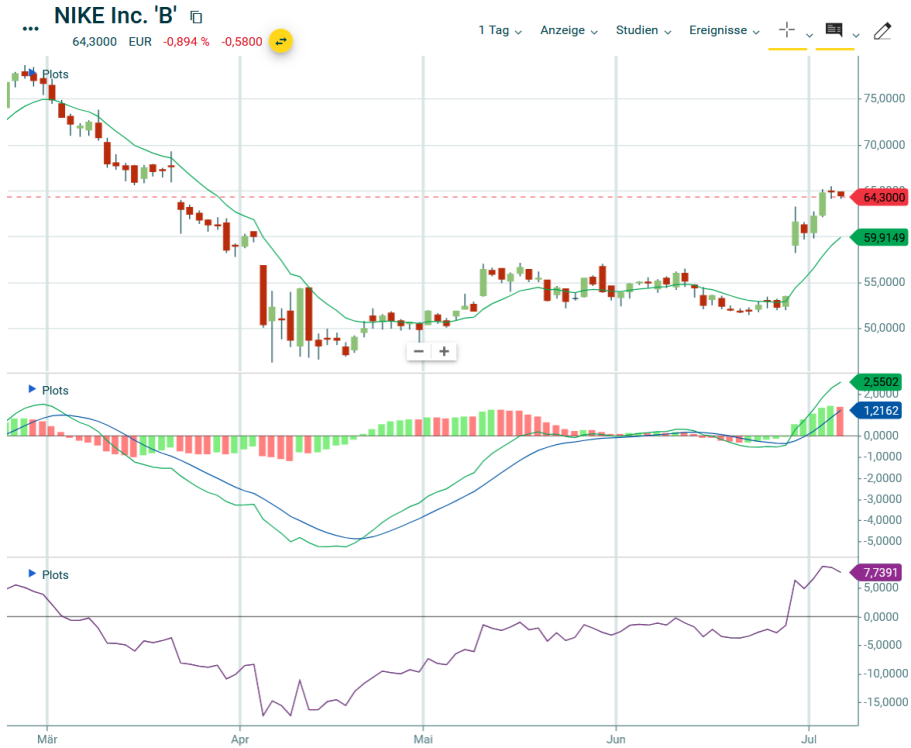Image resolution: width=911 pixels, height=748 pixels.
Task: Click the NIKE Inc. 'B' title
Action: pyautogui.click(x=115, y=16)
